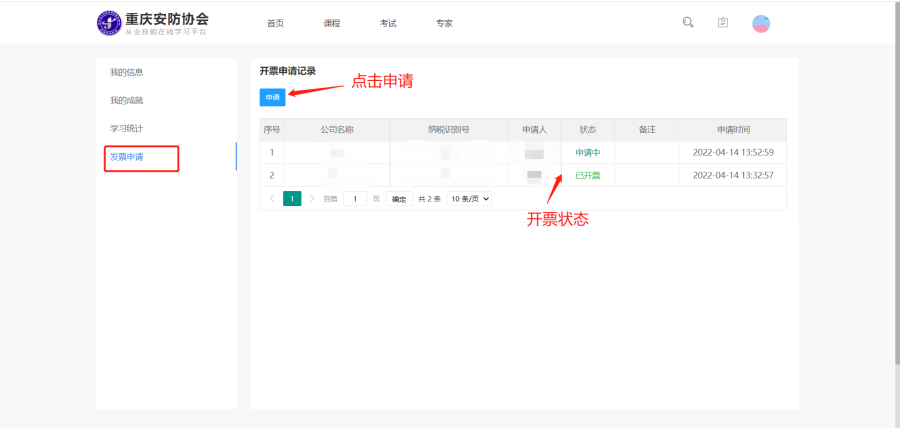Click page number 1 button
The width and height of the screenshot is (900, 428).
pyautogui.click(x=292, y=199)
